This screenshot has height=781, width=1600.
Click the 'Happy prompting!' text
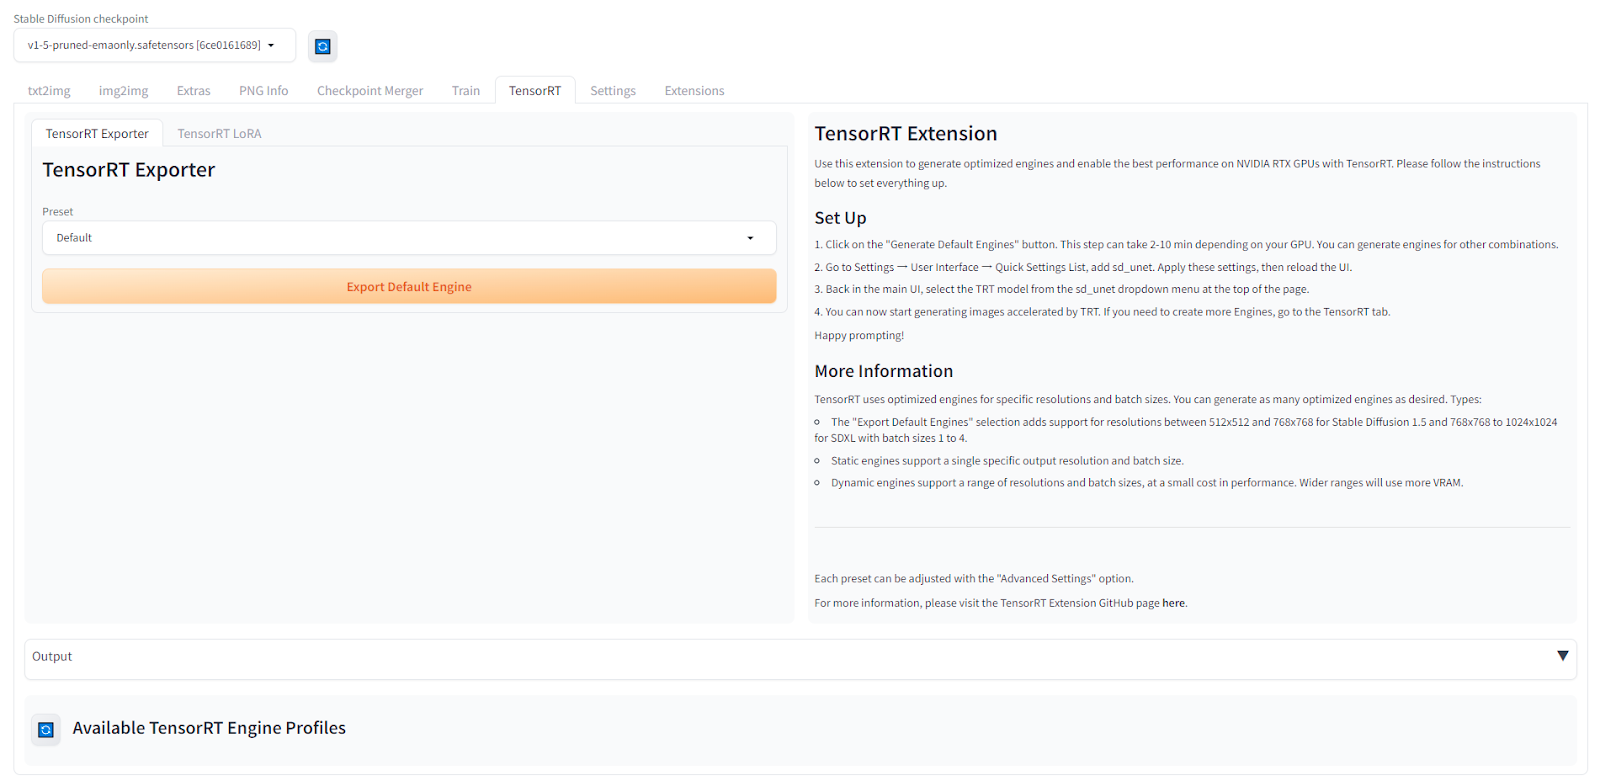point(859,336)
